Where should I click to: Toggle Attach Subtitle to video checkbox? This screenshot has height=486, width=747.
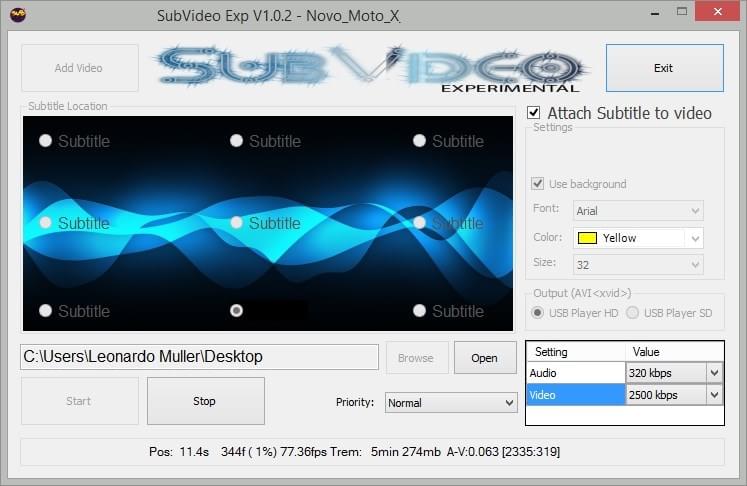coord(534,113)
